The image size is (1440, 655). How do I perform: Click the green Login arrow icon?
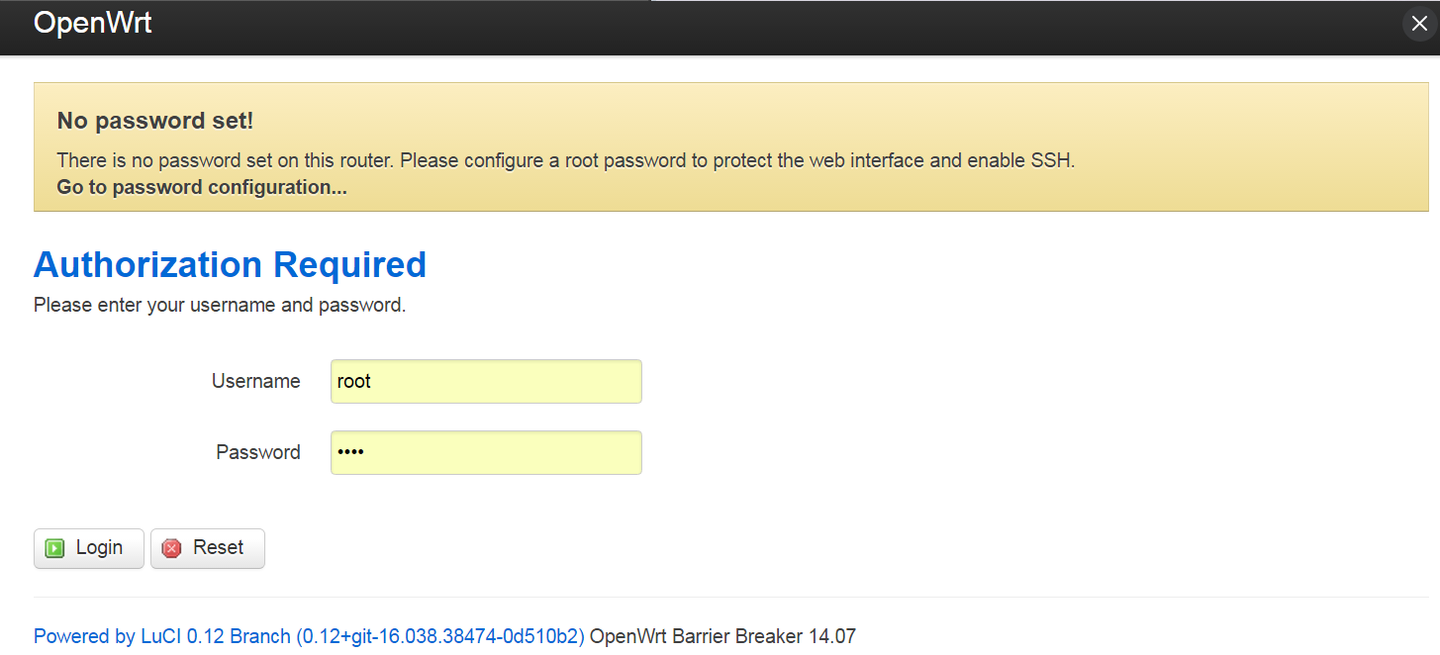pyautogui.click(x=55, y=548)
